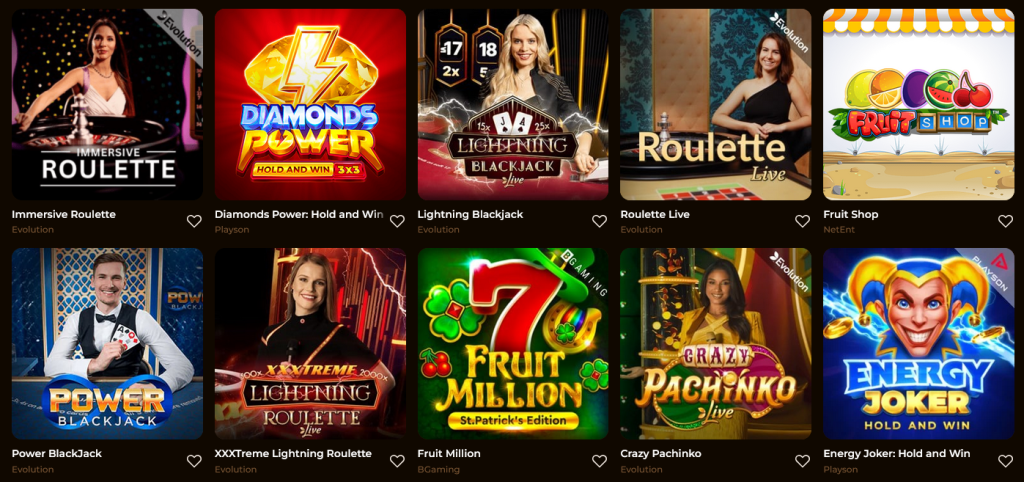Favorite Energy Joker: Hold and Win
This screenshot has width=1024, height=482.
[1006, 461]
